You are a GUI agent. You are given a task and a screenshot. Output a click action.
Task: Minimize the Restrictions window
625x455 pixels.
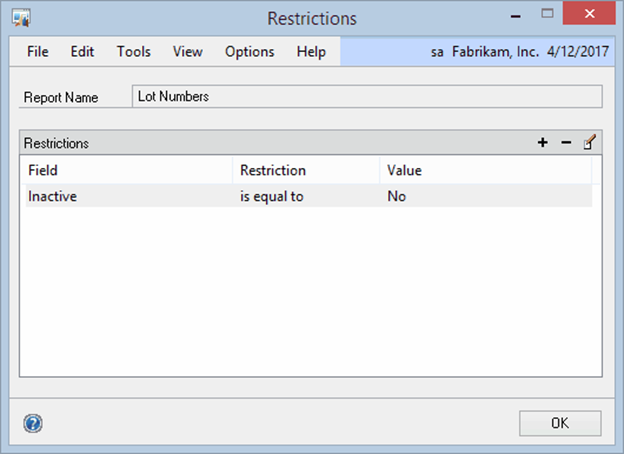(515, 16)
